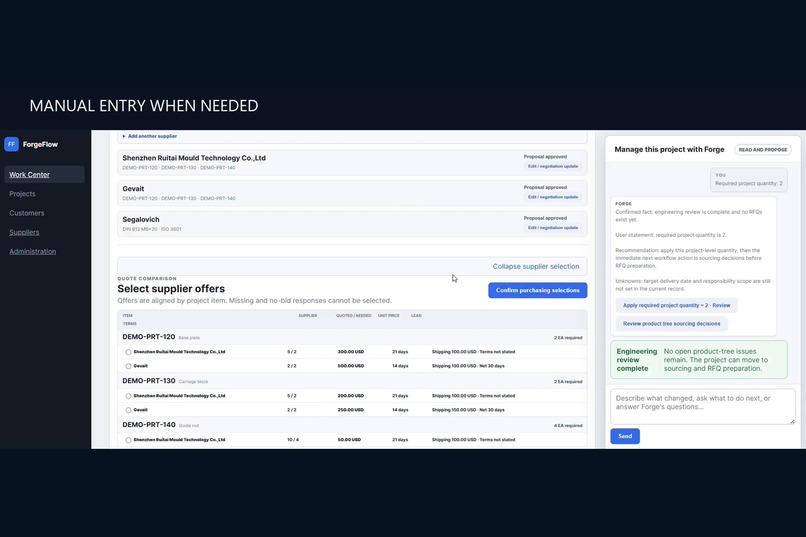Send message to Forge
This screenshot has height=537, width=806.
[x=625, y=436]
